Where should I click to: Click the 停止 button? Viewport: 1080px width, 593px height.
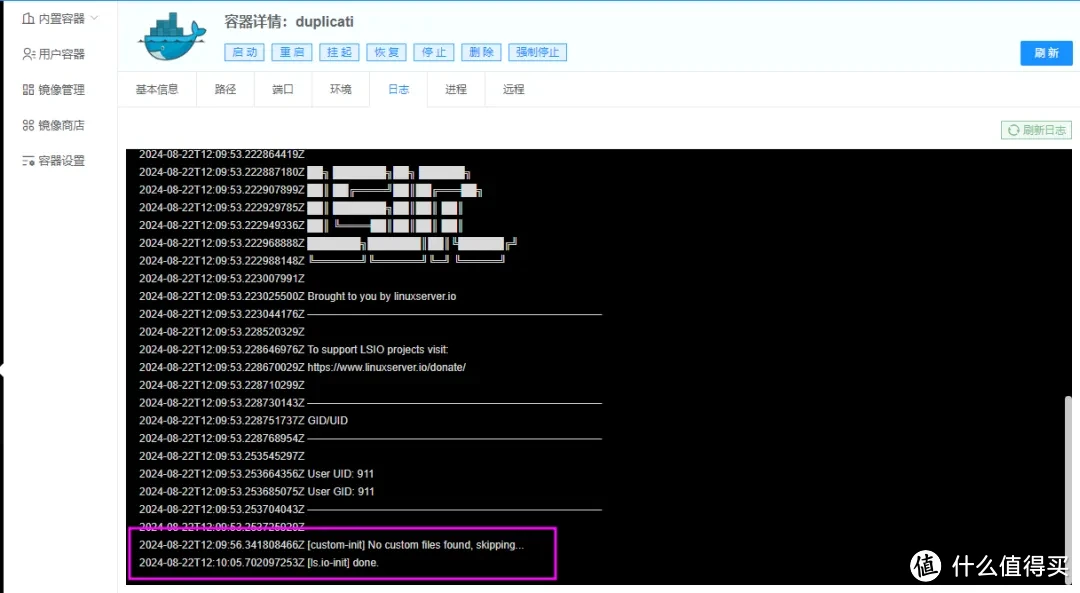point(434,52)
